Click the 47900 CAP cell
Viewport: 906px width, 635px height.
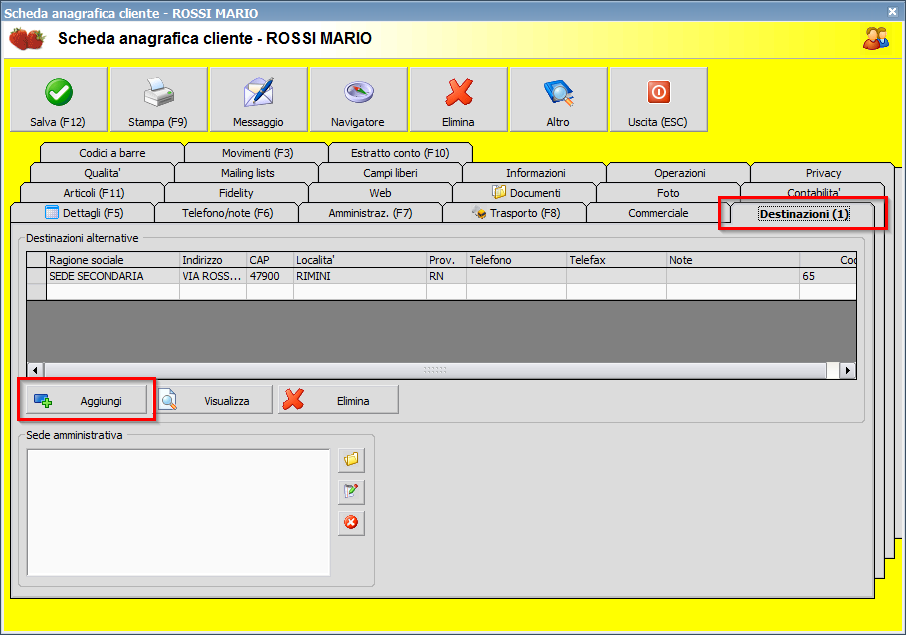coord(270,276)
